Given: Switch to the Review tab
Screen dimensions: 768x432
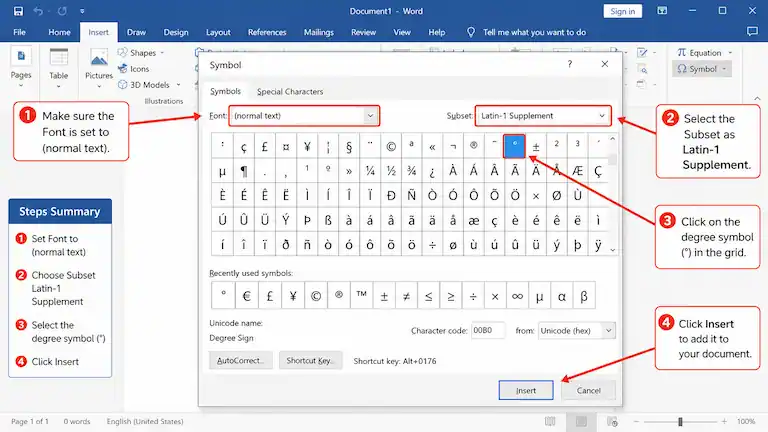Looking at the screenshot, I should point(363,32).
